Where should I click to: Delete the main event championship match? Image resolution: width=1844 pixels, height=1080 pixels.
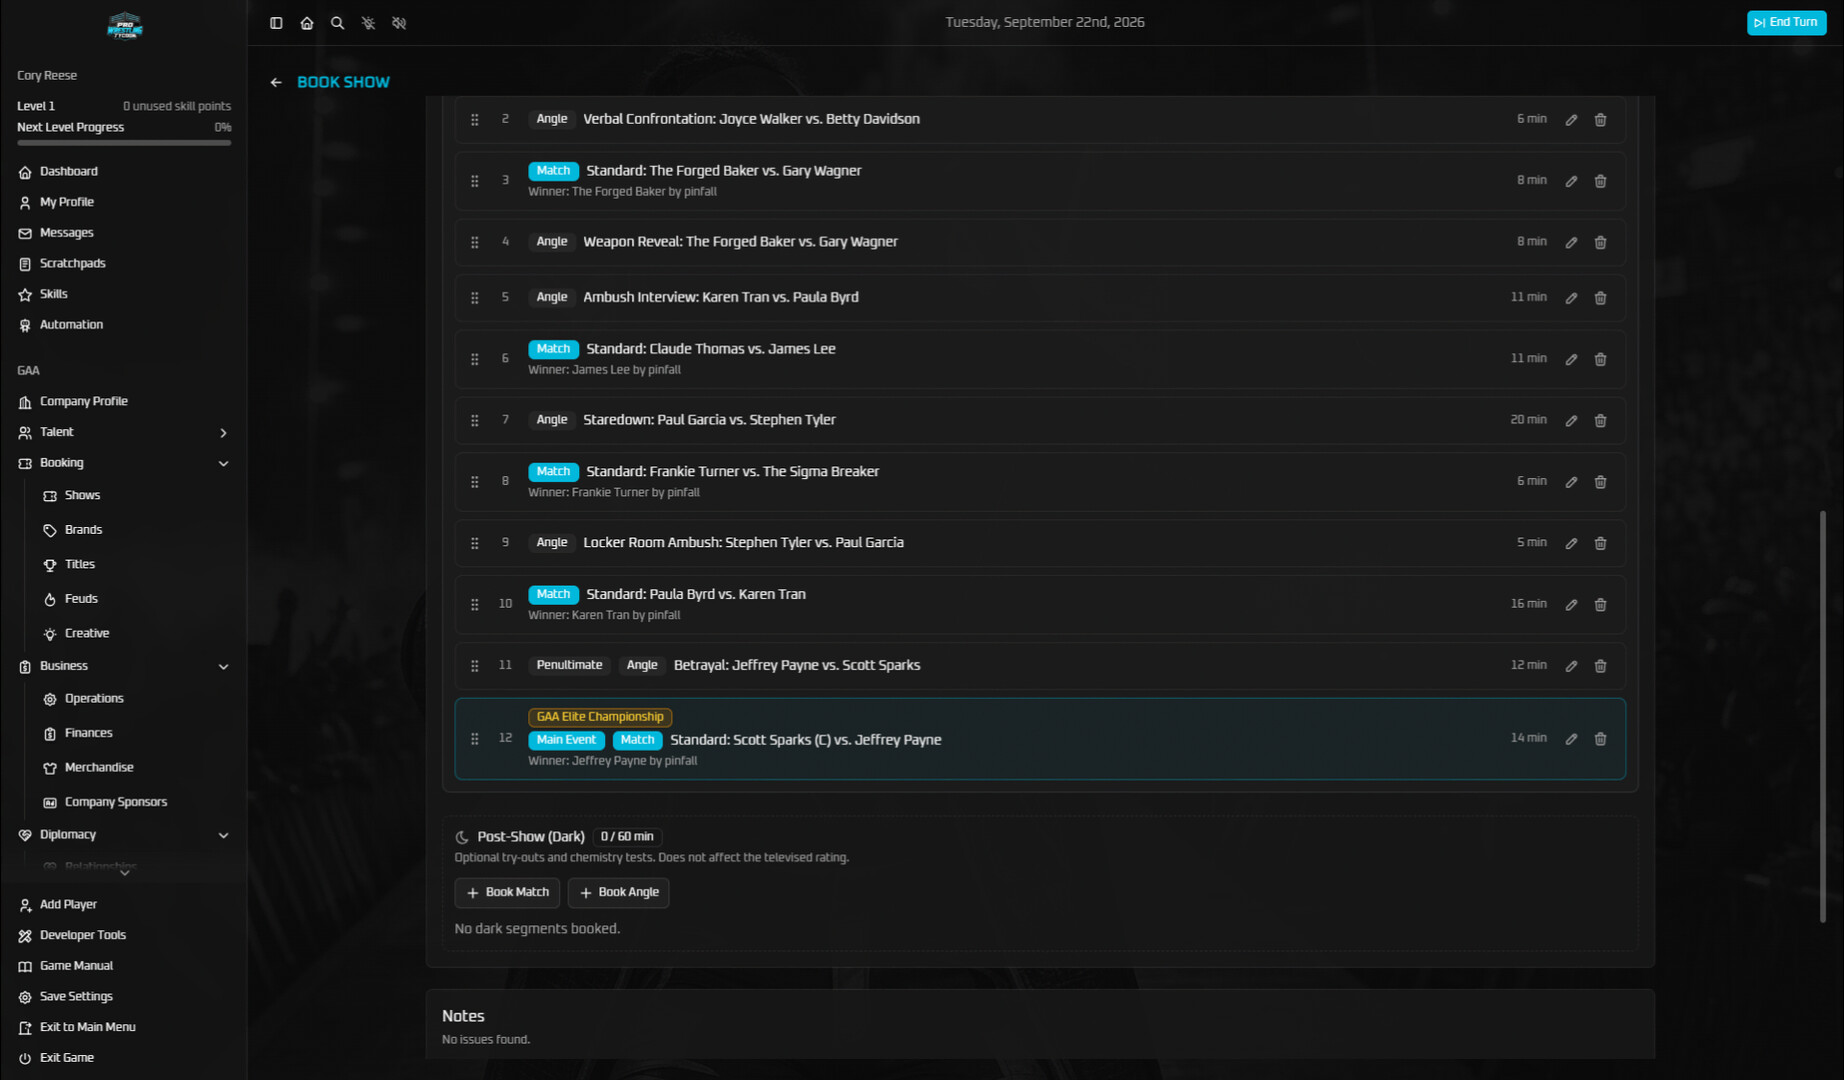click(1600, 739)
